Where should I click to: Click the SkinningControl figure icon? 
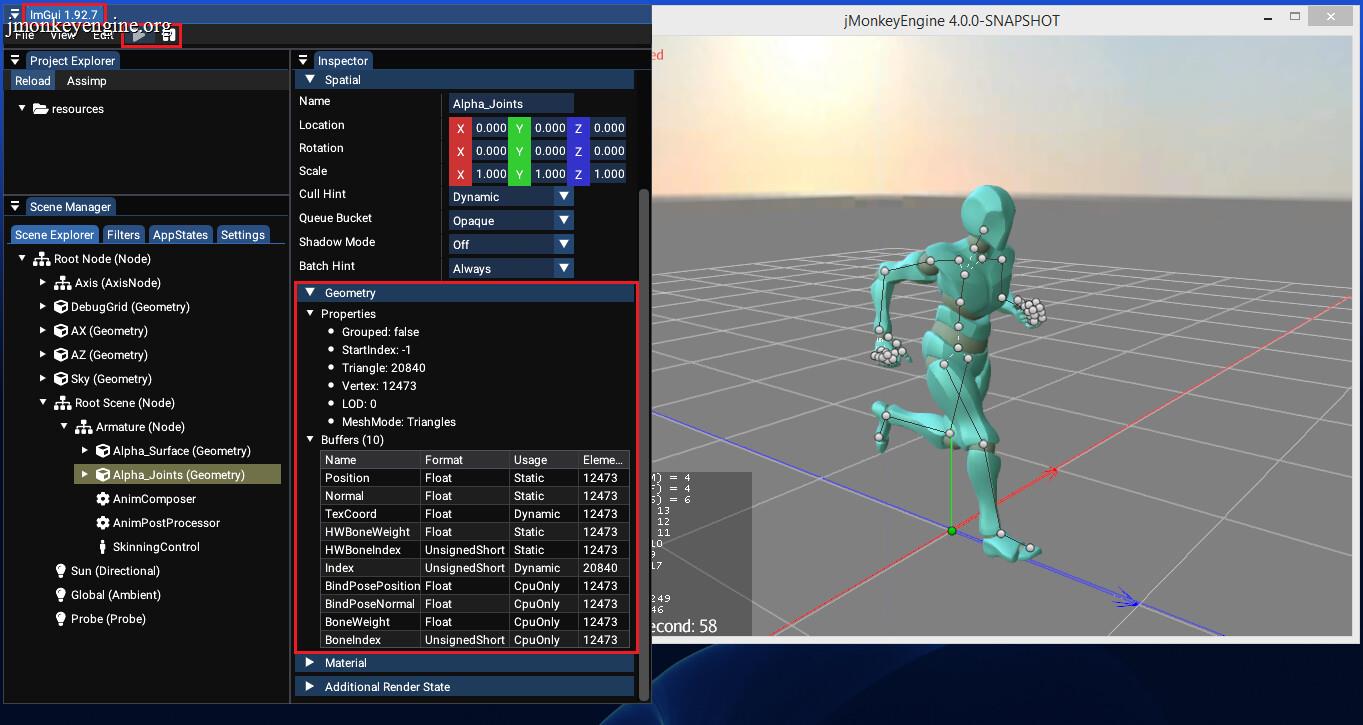pos(102,547)
